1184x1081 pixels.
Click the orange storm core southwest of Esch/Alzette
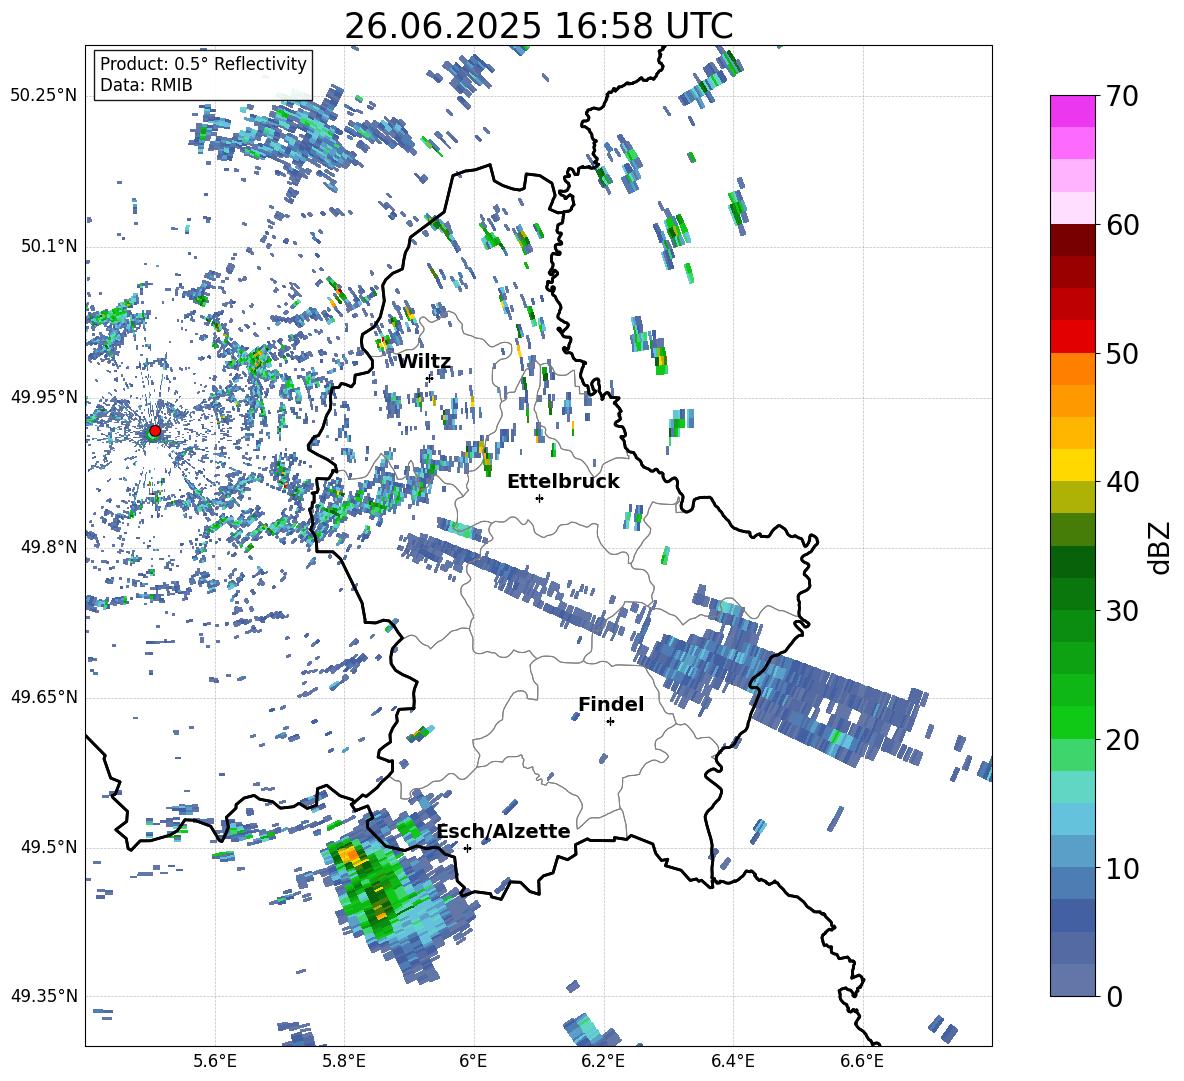350,855
